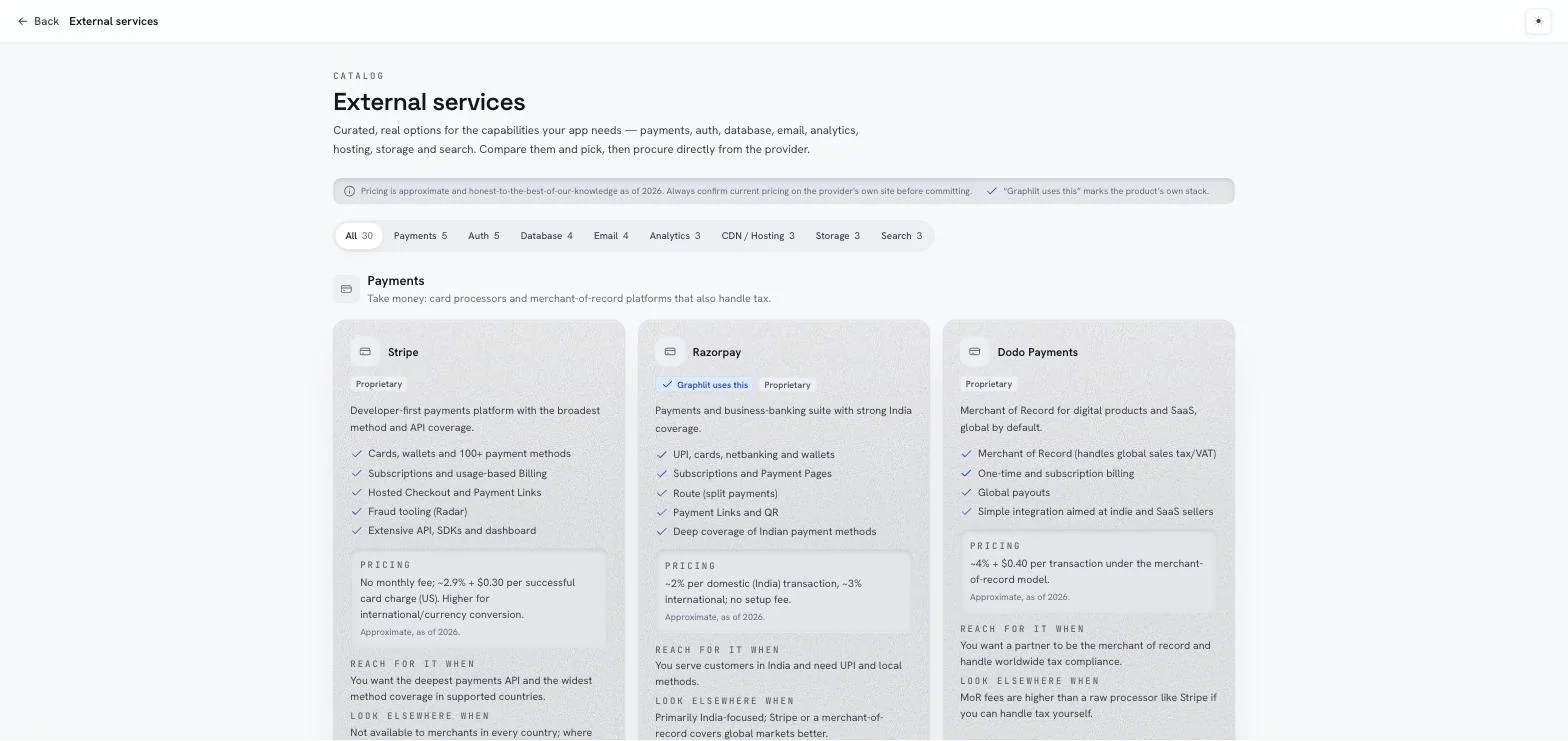This screenshot has height=741, width=1568.
Task: Click 'Extensive API, SDKs and dashboard' feature text
Action: click(452, 531)
